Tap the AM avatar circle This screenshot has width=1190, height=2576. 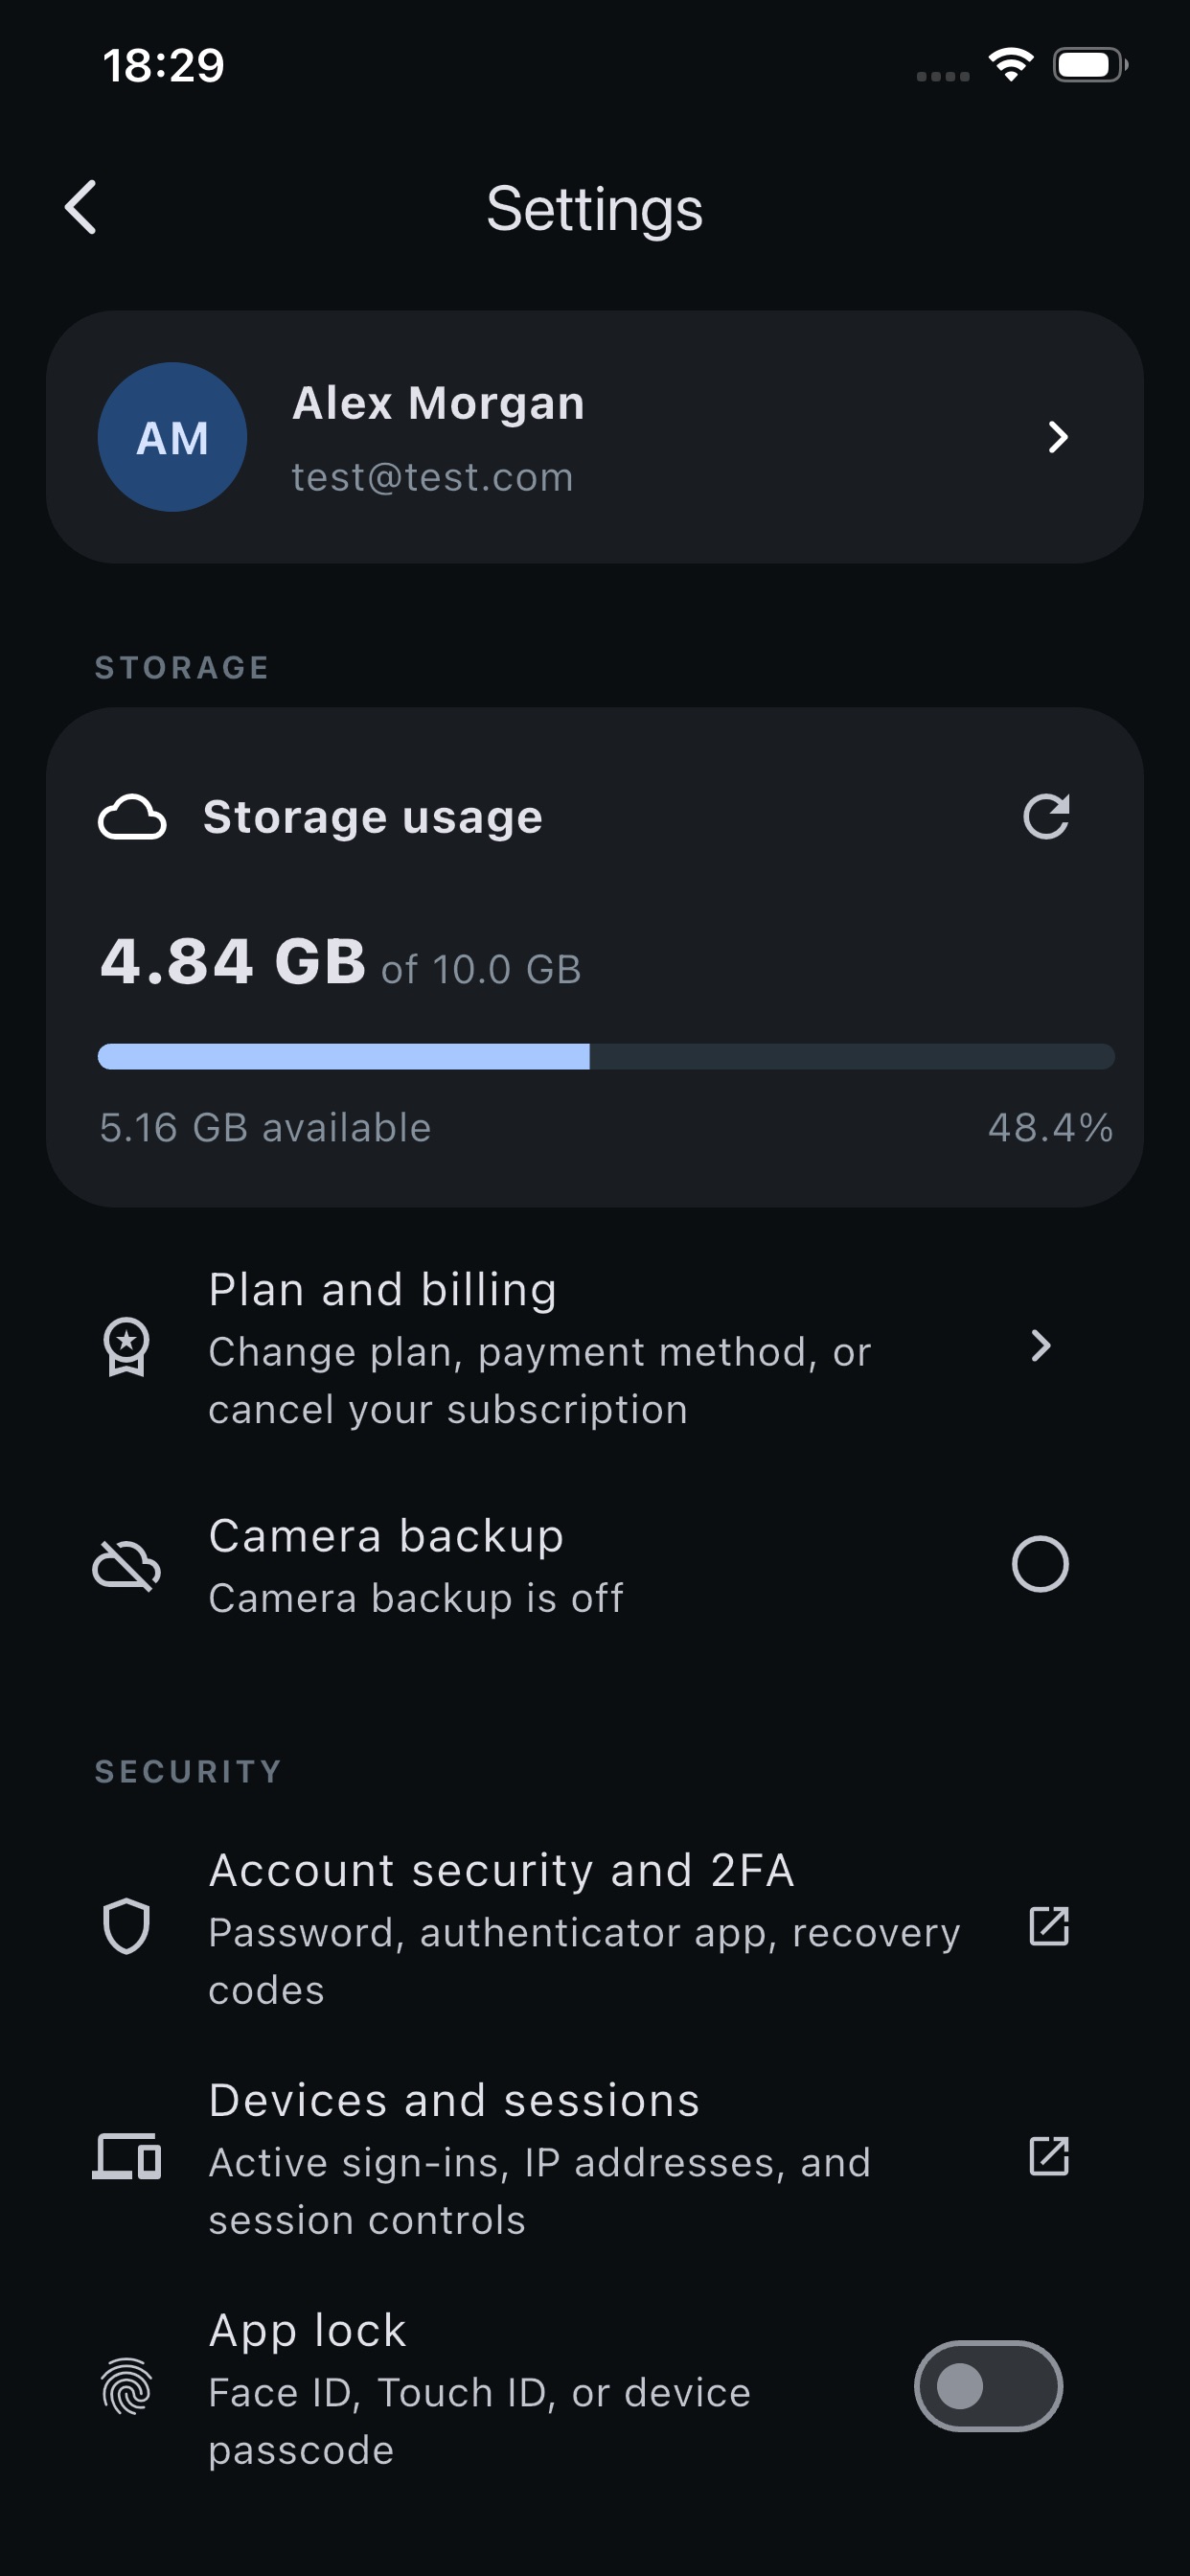coord(172,437)
